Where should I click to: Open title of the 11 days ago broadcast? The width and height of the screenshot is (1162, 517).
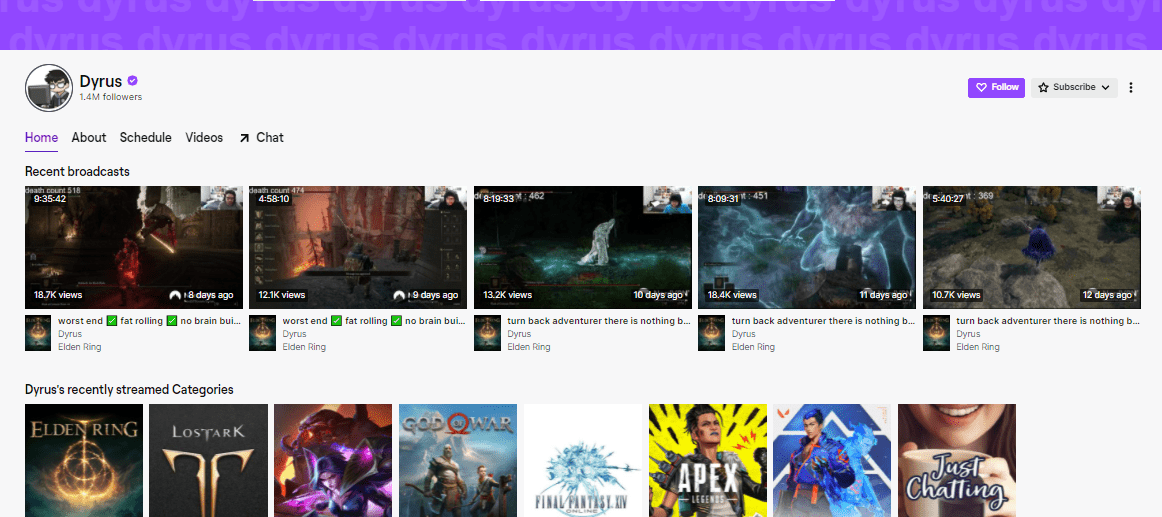tap(824, 321)
